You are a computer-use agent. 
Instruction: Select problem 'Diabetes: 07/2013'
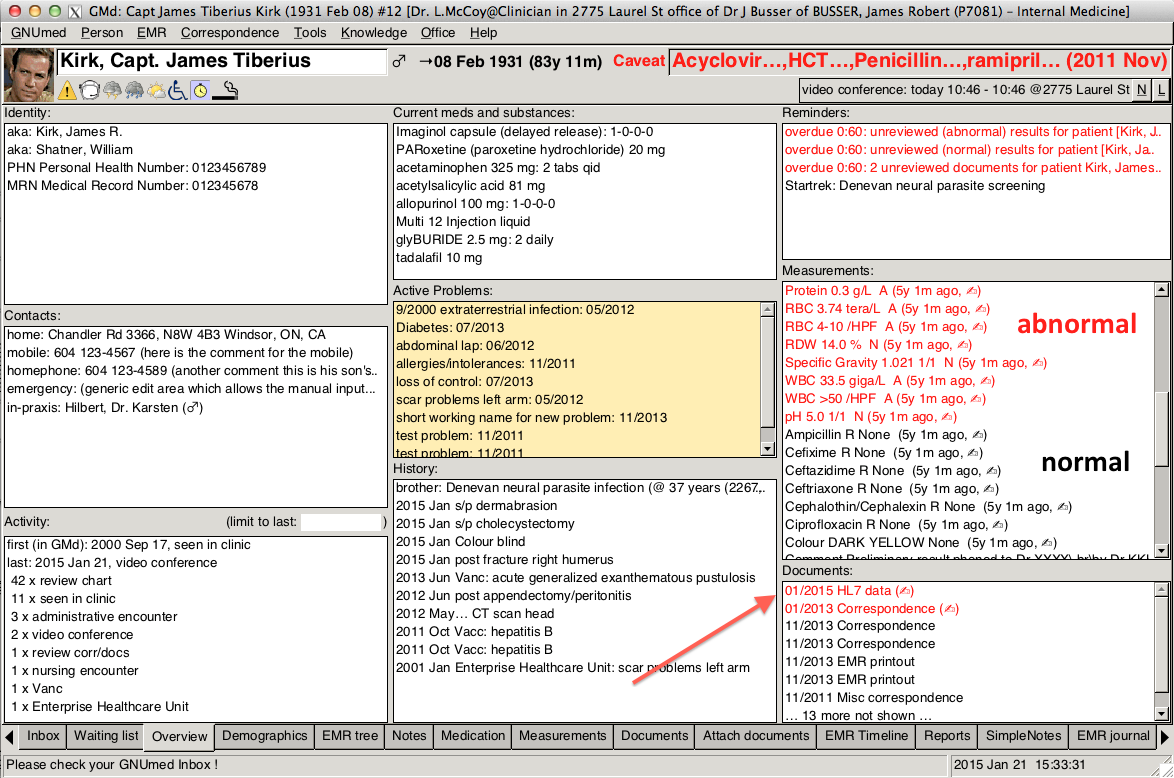[450, 327]
